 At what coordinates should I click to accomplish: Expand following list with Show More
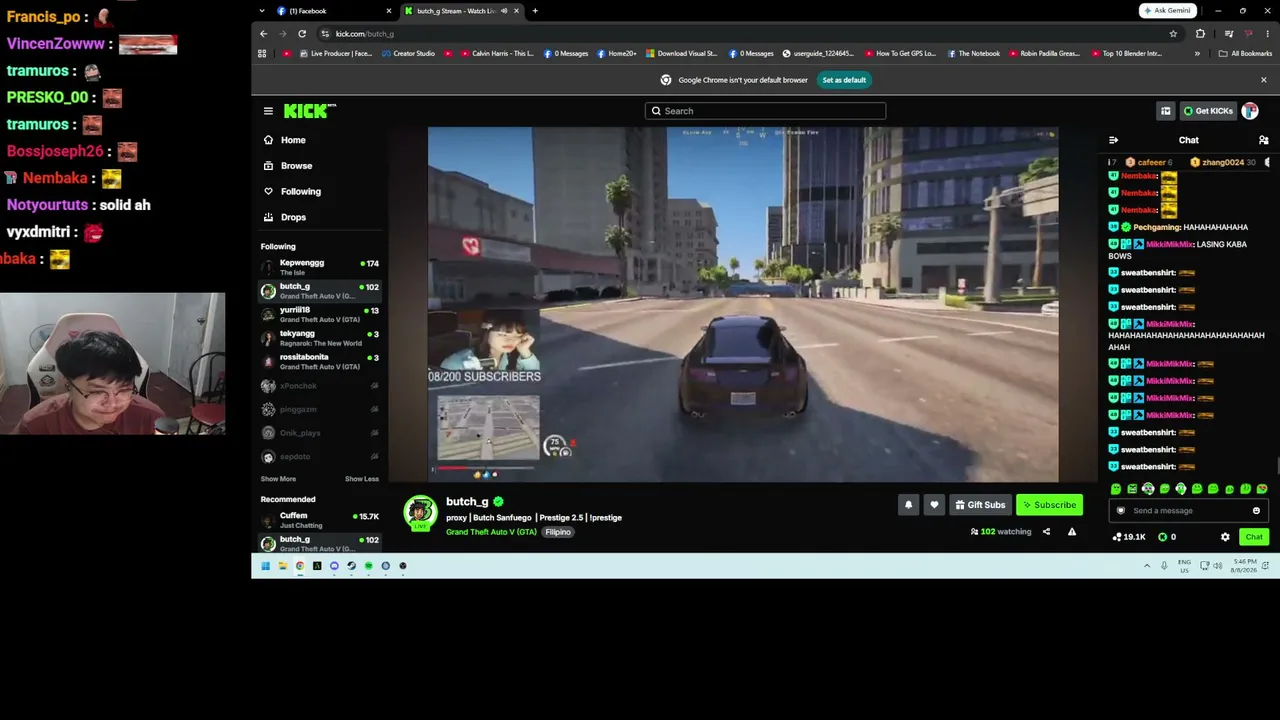pos(278,479)
